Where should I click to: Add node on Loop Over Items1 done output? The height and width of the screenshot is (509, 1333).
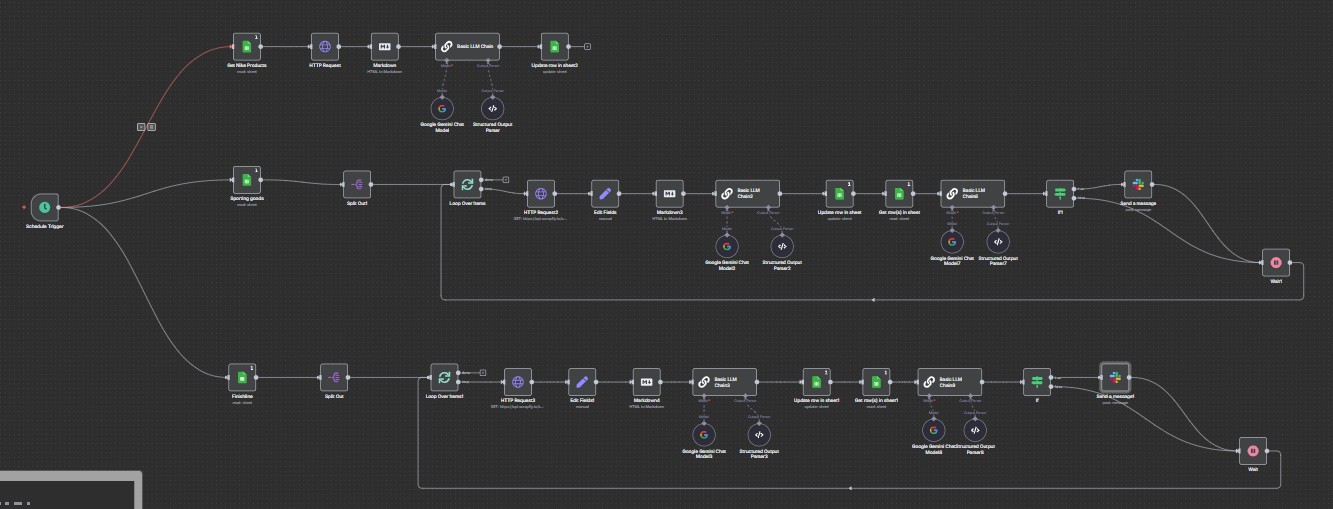[482, 372]
